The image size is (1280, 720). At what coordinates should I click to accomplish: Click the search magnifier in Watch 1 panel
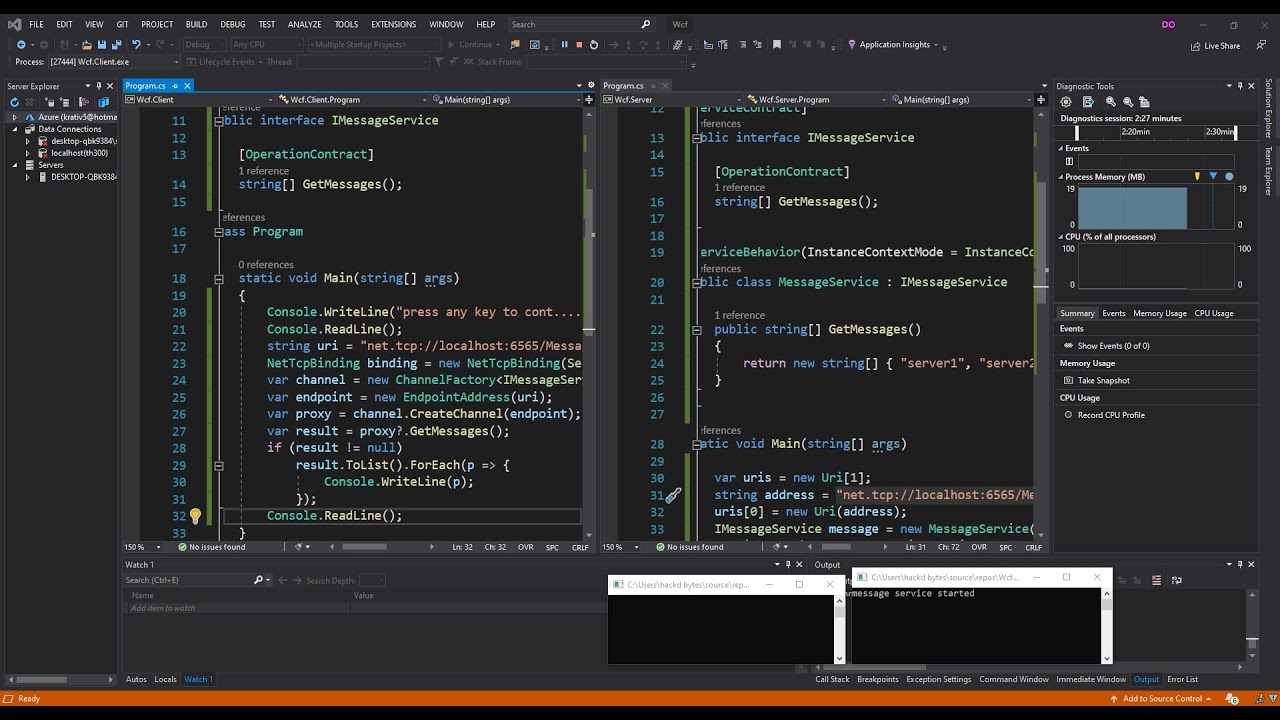pos(258,580)
